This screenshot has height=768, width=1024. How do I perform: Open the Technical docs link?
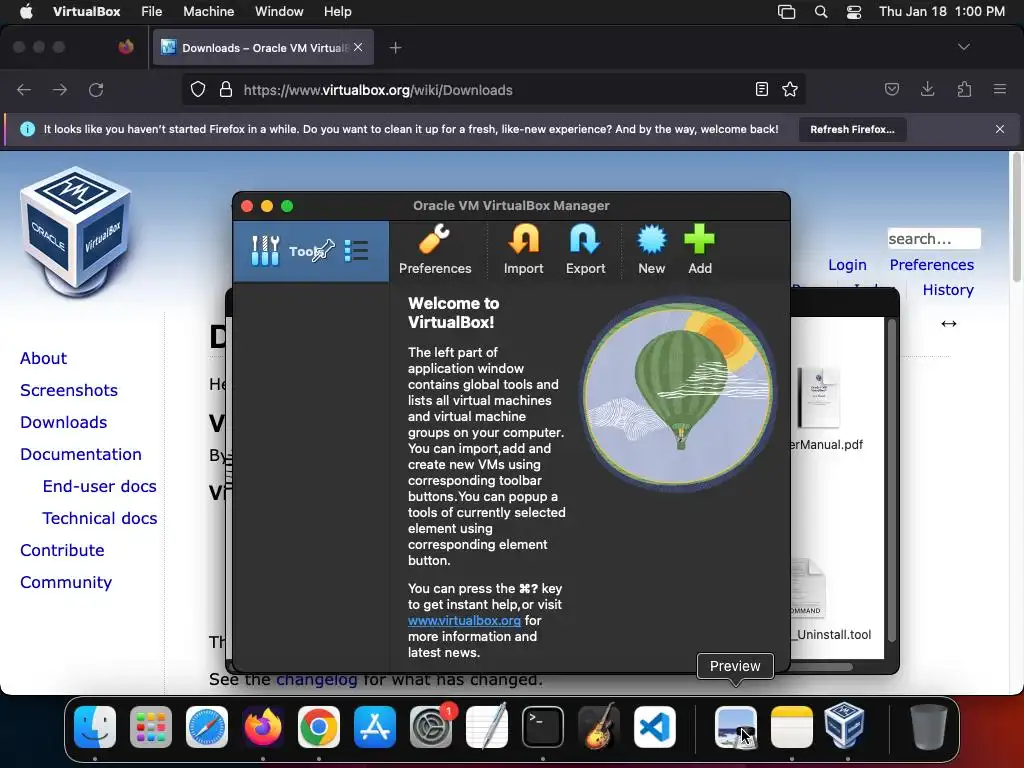tap(99, 518)
